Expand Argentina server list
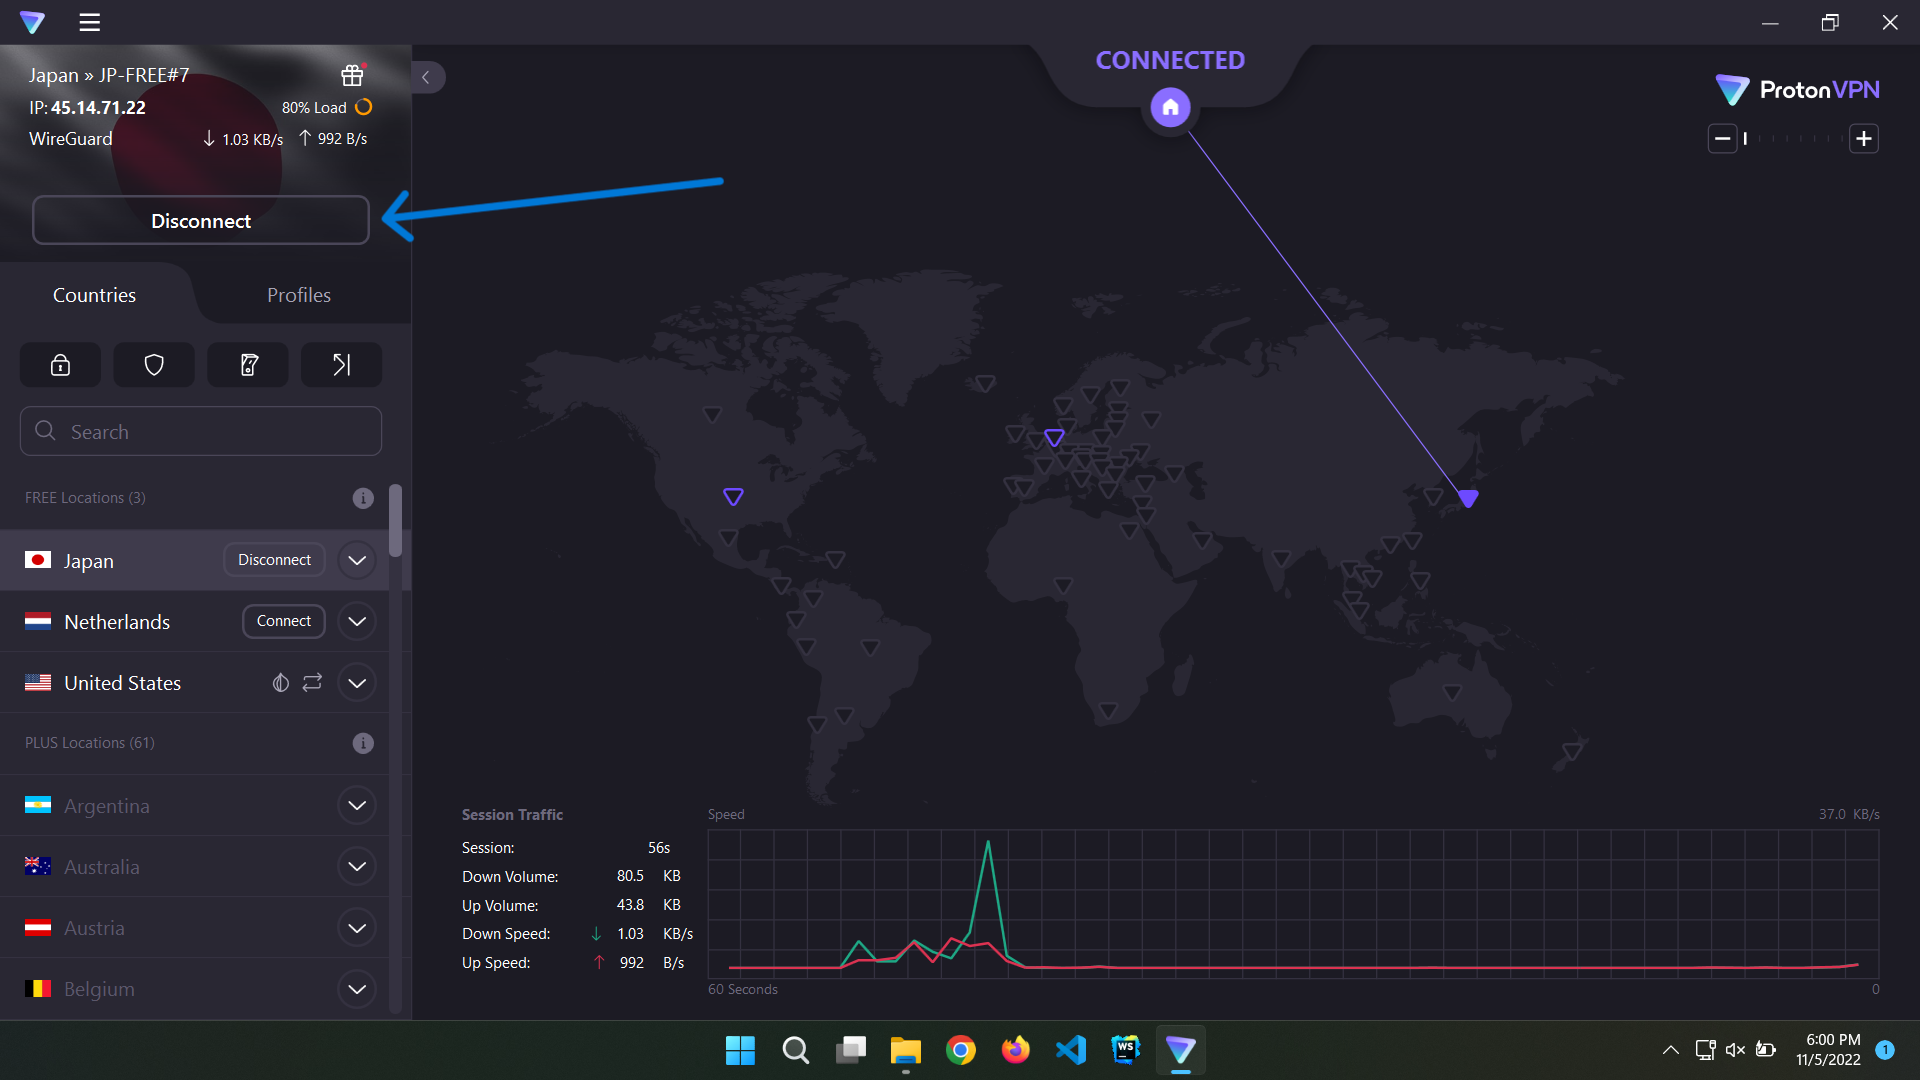The image size is (1920, 1080). click(x=357, y=806)
